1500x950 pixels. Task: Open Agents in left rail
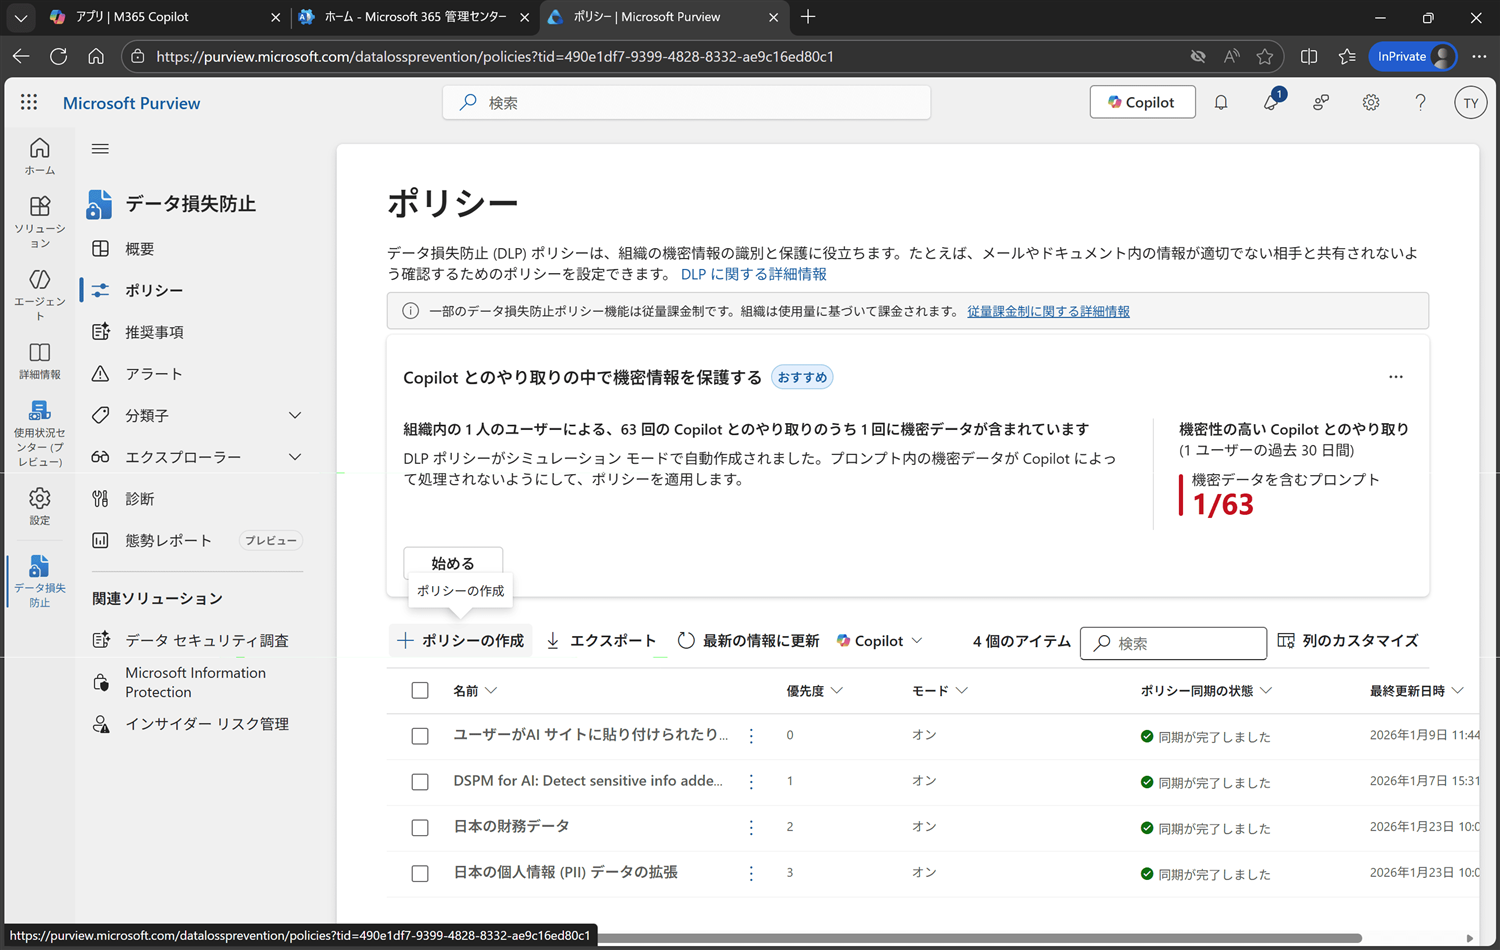coord(39,295)
